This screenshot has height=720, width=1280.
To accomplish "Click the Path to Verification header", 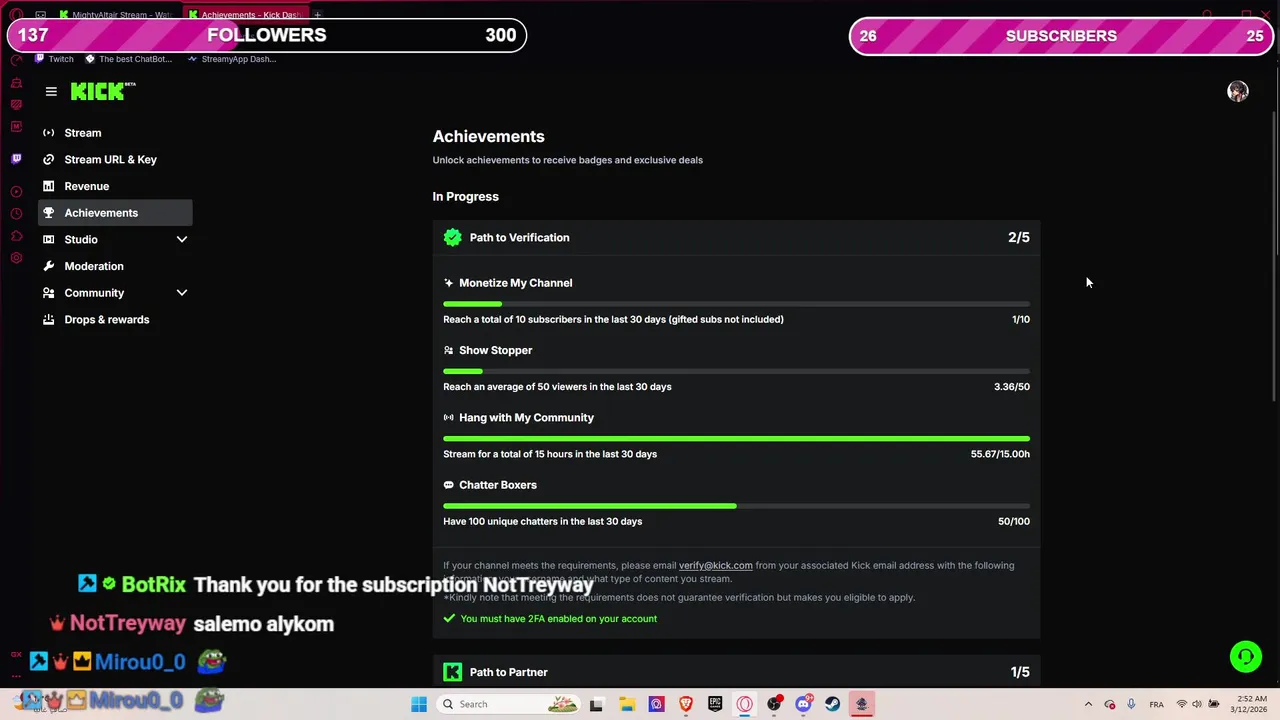I will click(736, 237).
